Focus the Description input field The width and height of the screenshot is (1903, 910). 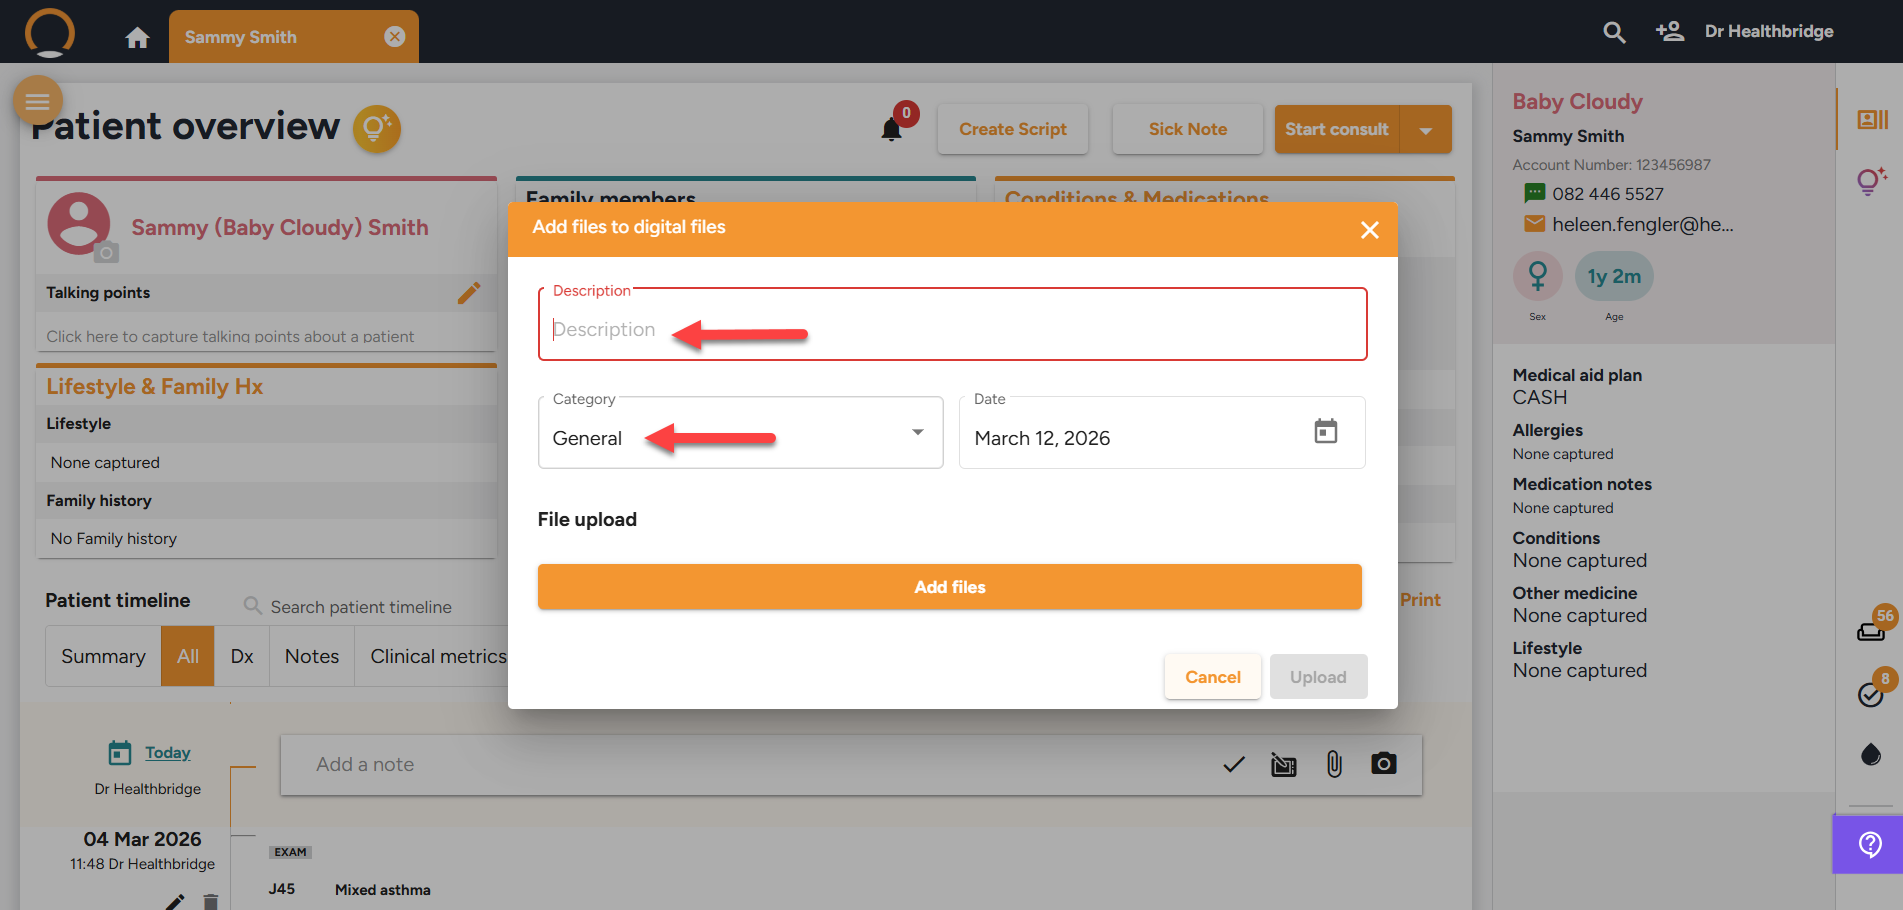coord(953,325)
